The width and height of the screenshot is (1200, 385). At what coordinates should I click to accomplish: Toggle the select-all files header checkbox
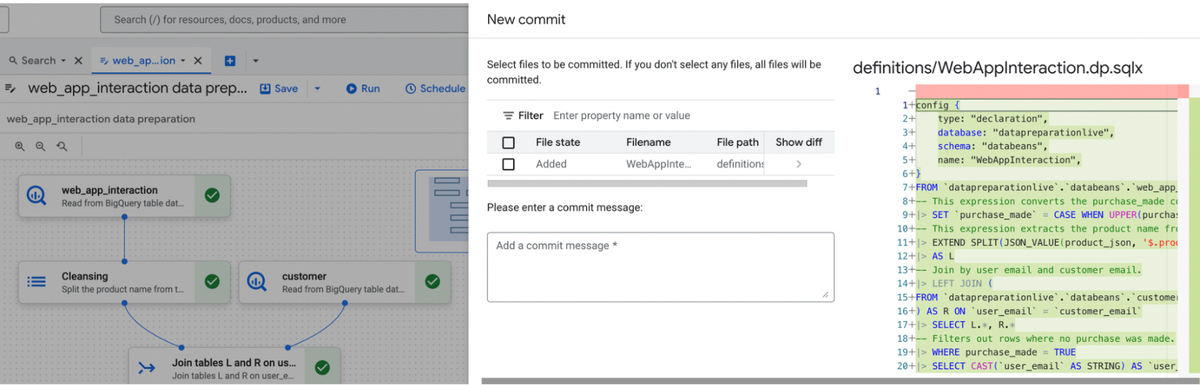[508, 142]
